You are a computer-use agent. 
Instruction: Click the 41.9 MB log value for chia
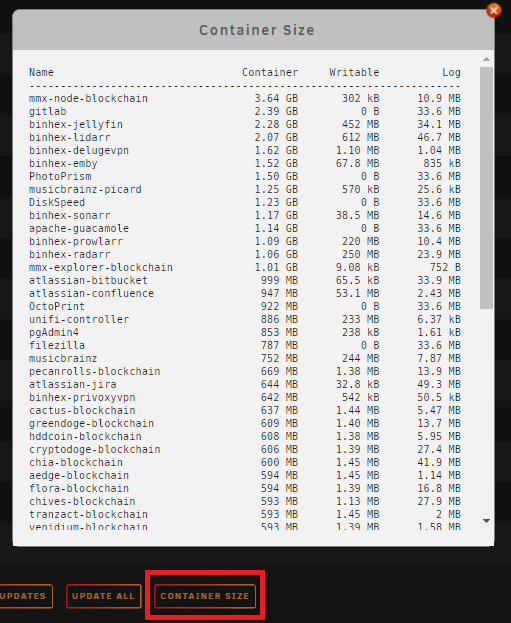[x=439, y=462]
